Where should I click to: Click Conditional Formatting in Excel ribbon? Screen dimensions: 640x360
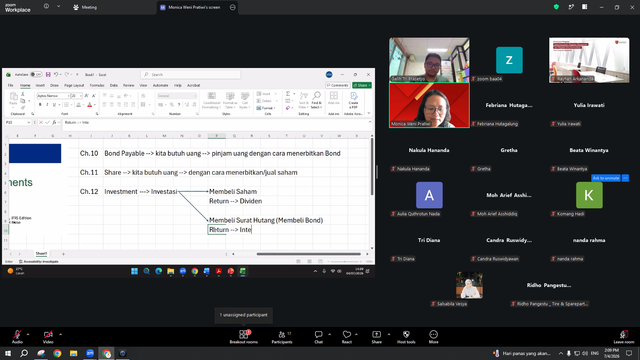click(211, 100)
